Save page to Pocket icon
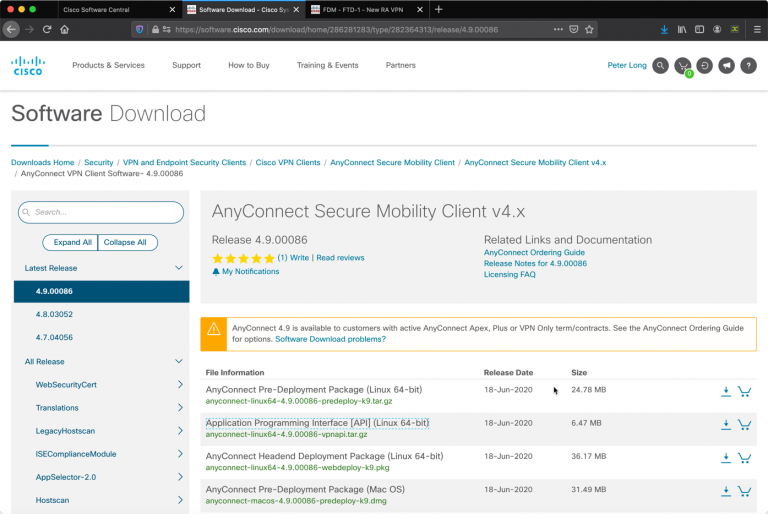Viewport: 768px width, 514px height. pos(574,29)
